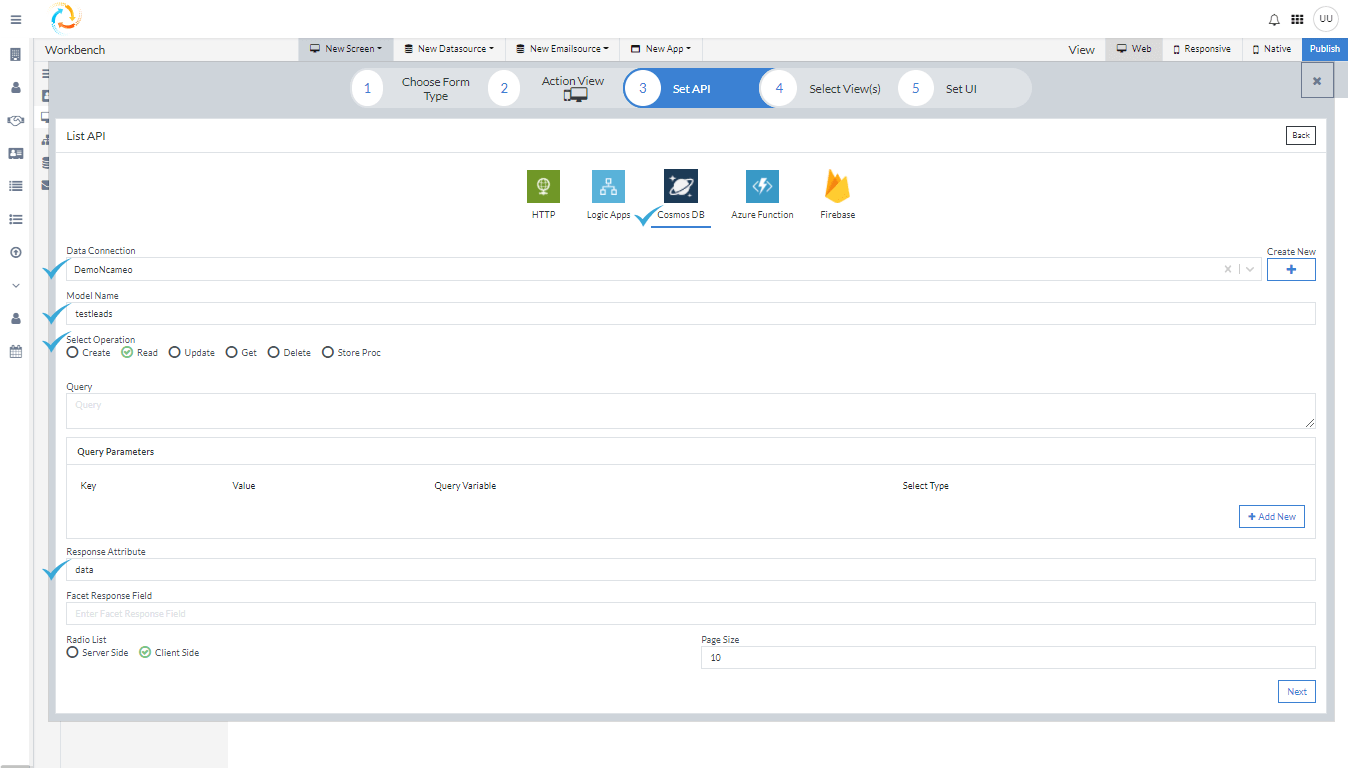Add a new query parameter

(x=1272, y=516)
